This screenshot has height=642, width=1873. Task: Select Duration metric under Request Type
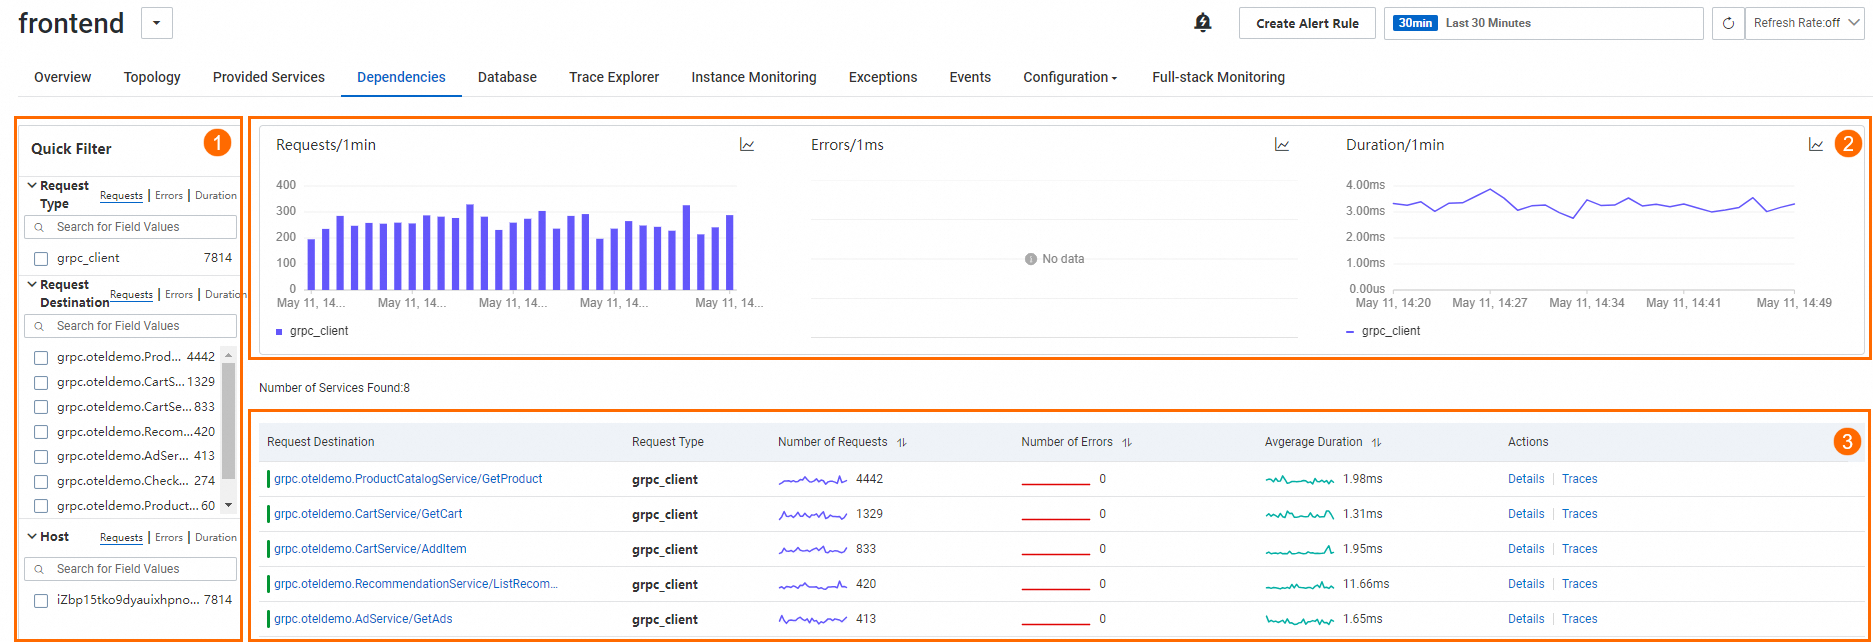[216, 196]
